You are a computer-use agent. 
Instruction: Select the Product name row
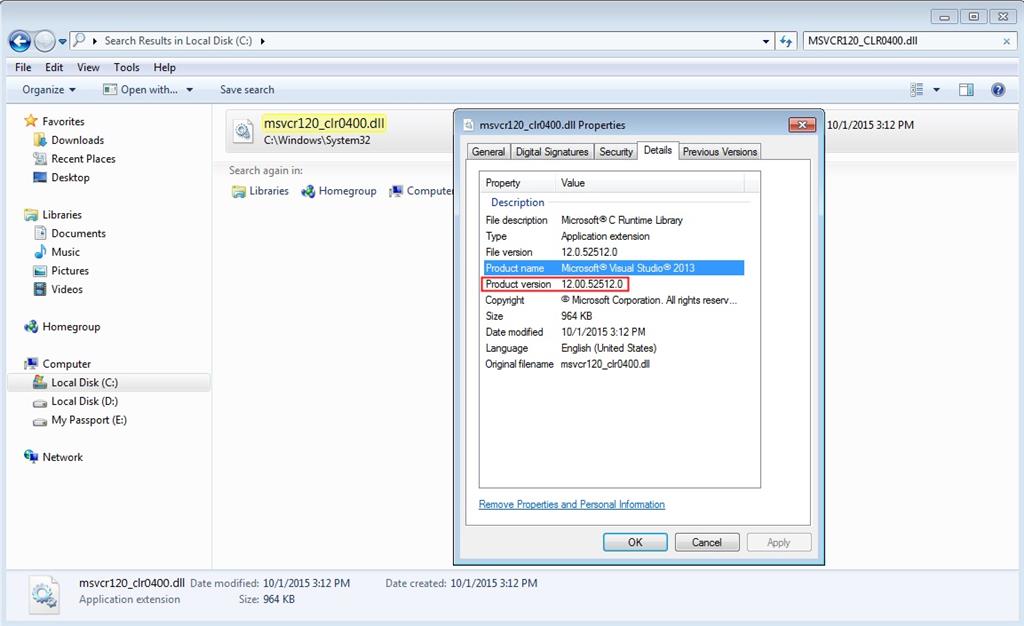coord(614,268)
